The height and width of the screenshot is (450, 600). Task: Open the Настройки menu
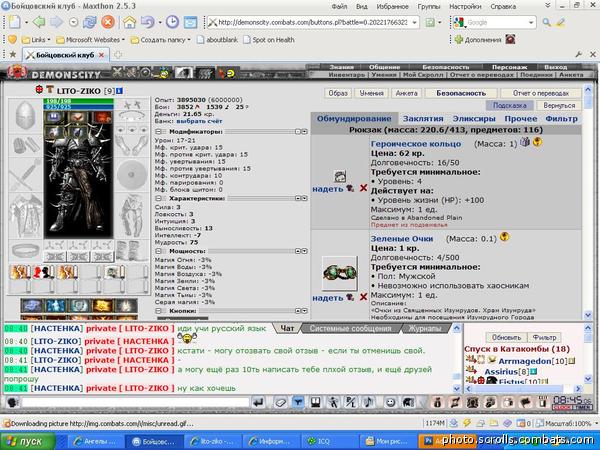[465, 7]
